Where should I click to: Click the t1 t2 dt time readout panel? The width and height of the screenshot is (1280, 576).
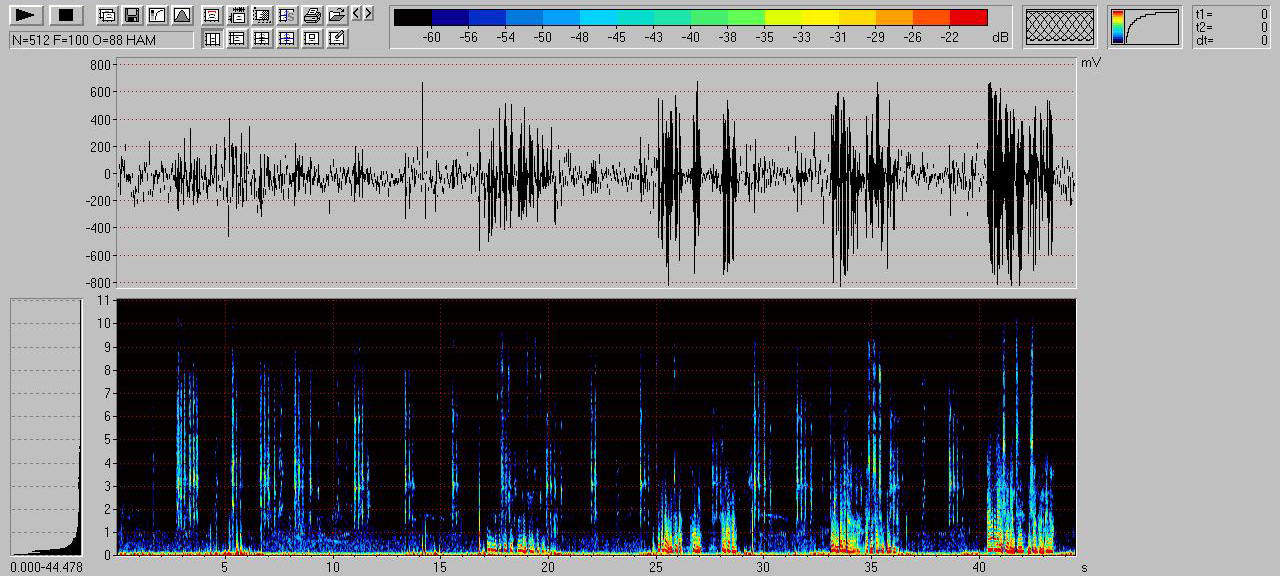pos(1231,26)
